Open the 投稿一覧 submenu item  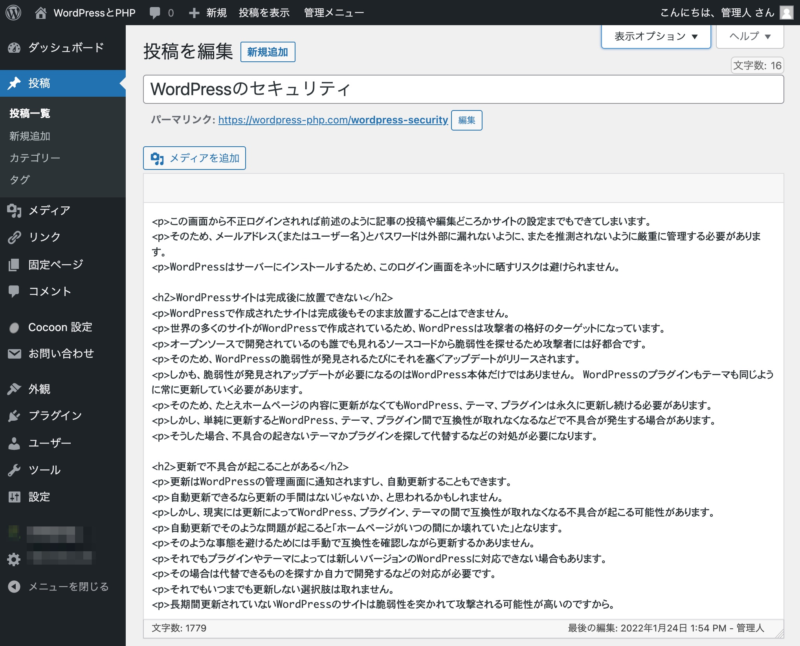click(x=30, y=113)
